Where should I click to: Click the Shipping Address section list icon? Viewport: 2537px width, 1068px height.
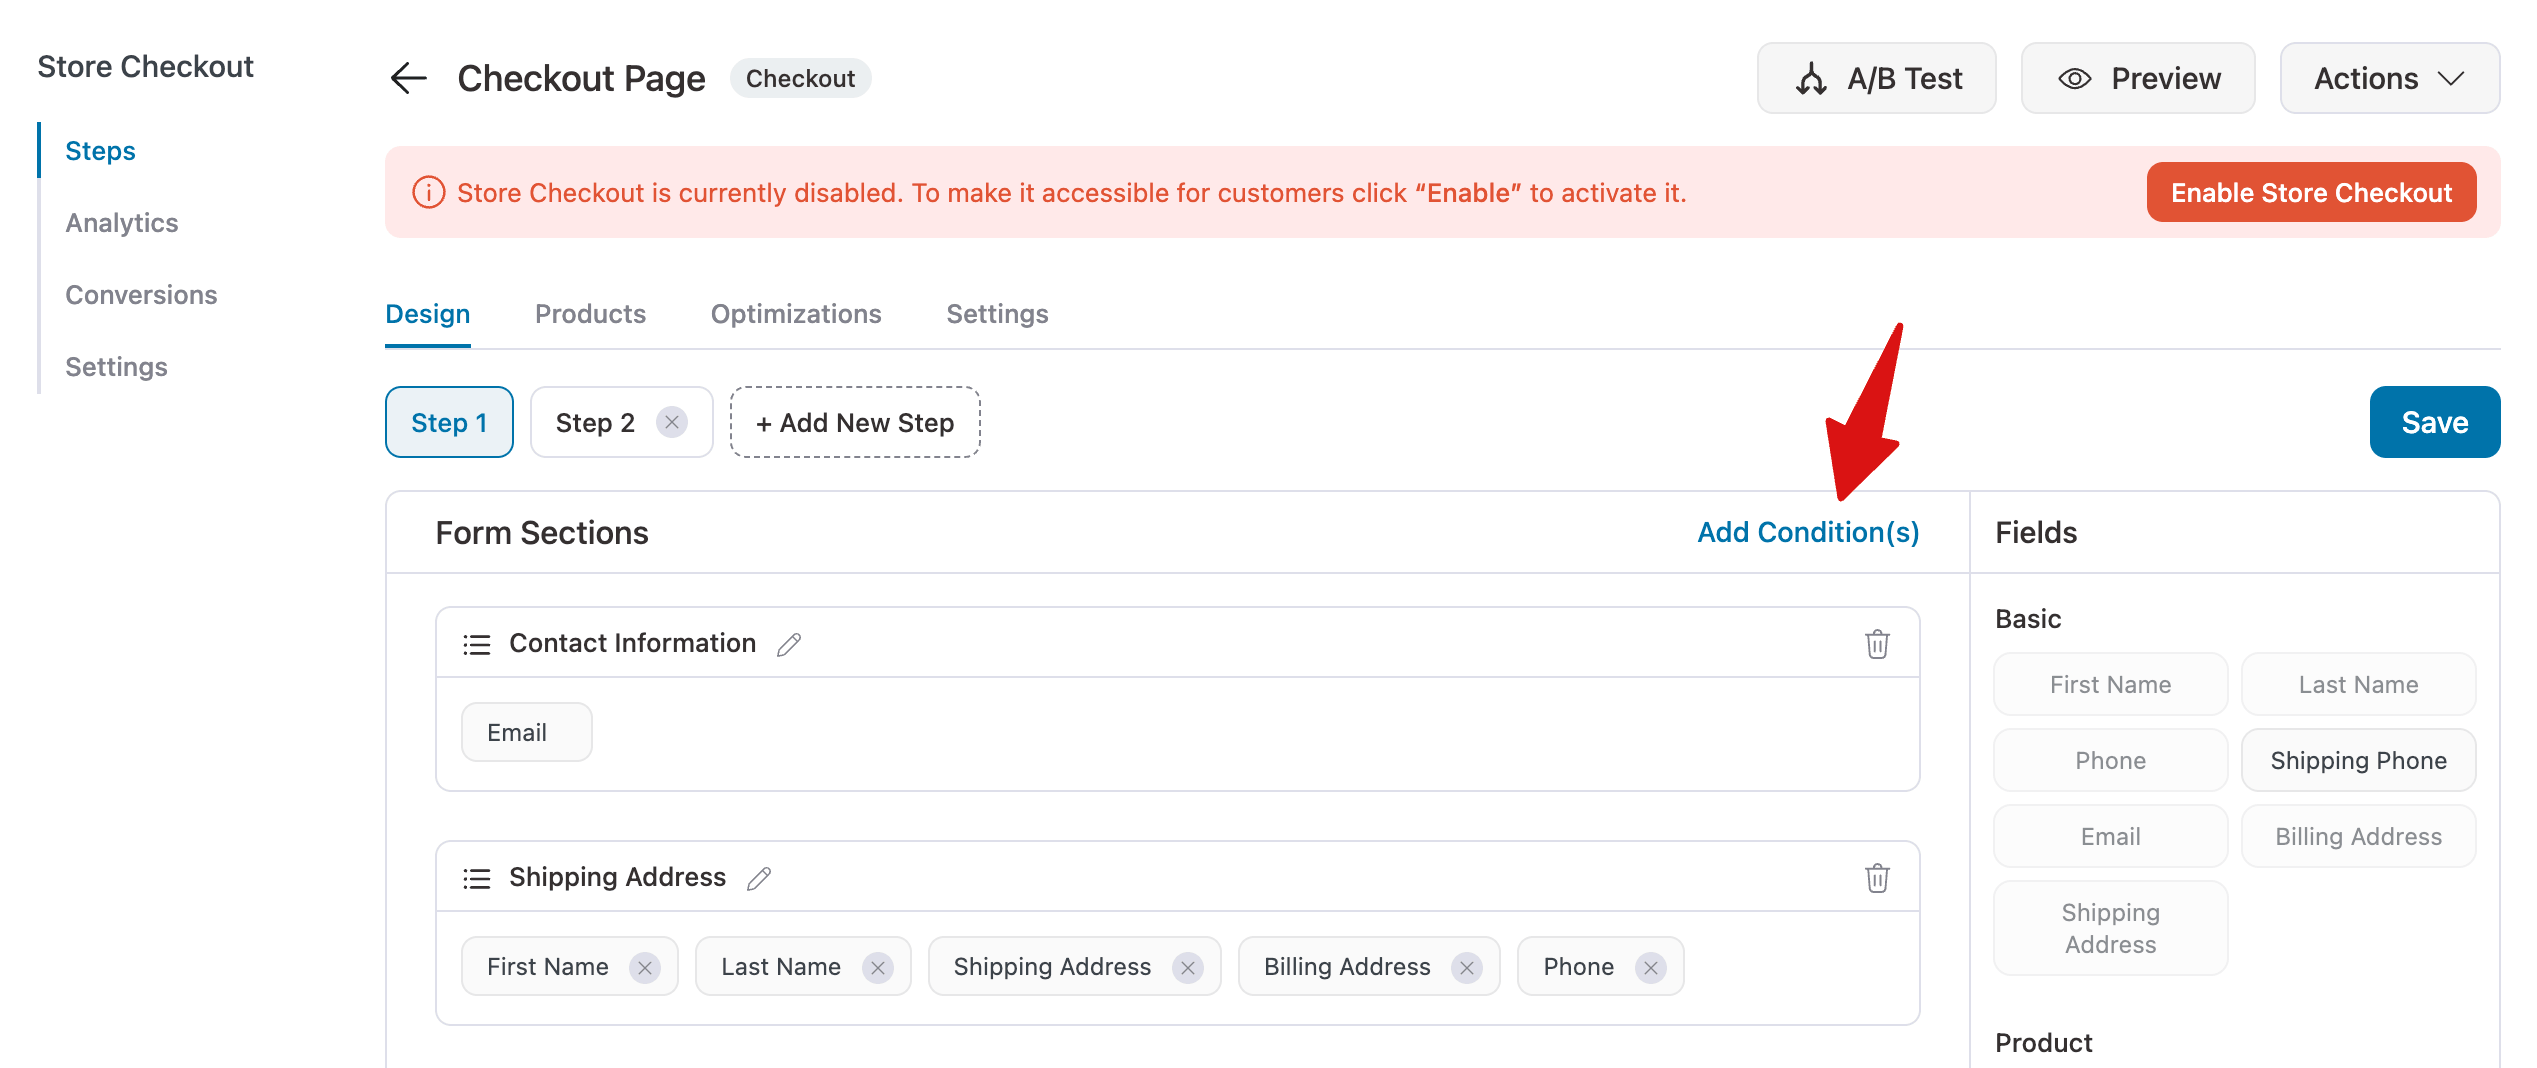click(477, 878)
